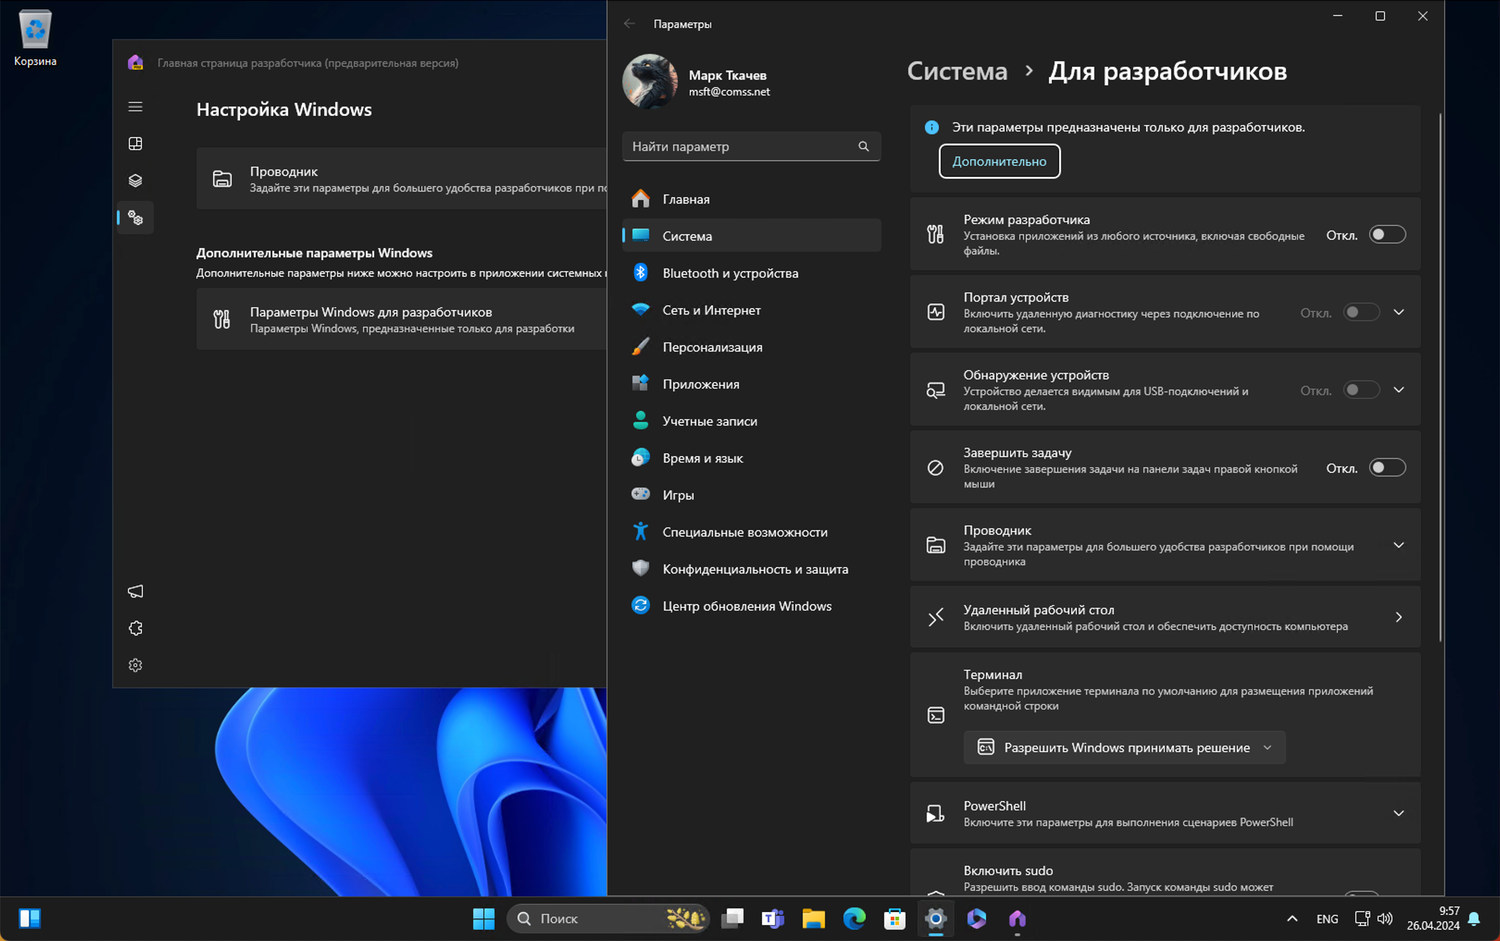Launch the purple app icon left of Dev Home

point(977,918)
